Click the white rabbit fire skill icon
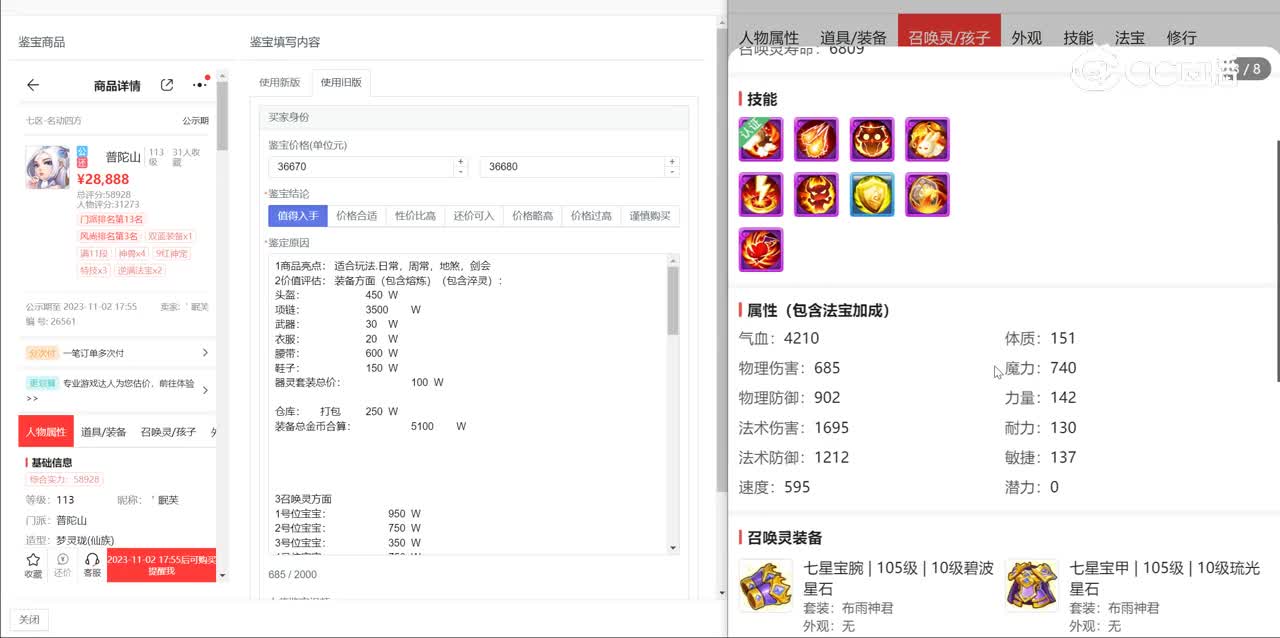1280x638 pixels. pos(927,139)
